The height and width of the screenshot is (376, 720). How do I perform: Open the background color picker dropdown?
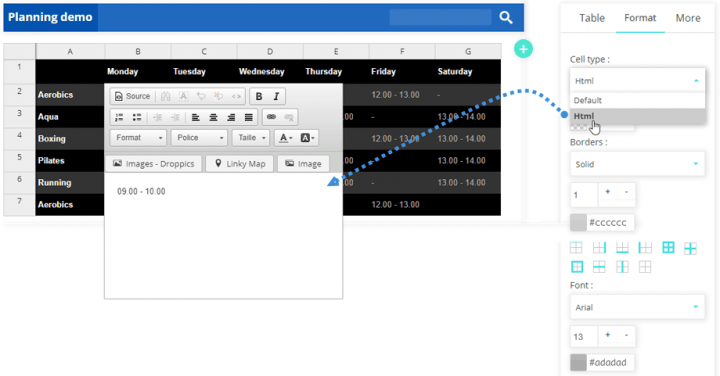pyautogui.click(x=307, y=138)
